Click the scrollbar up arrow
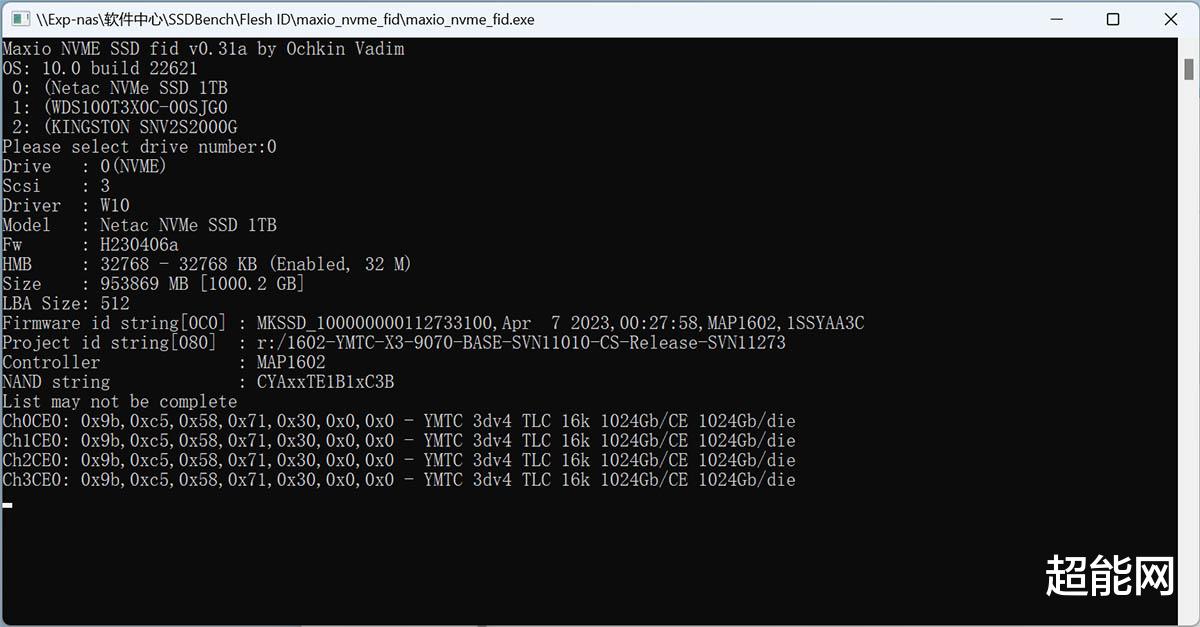Image resolution: width=1200 pixels, height=627 pixels. coord(1190,45)
